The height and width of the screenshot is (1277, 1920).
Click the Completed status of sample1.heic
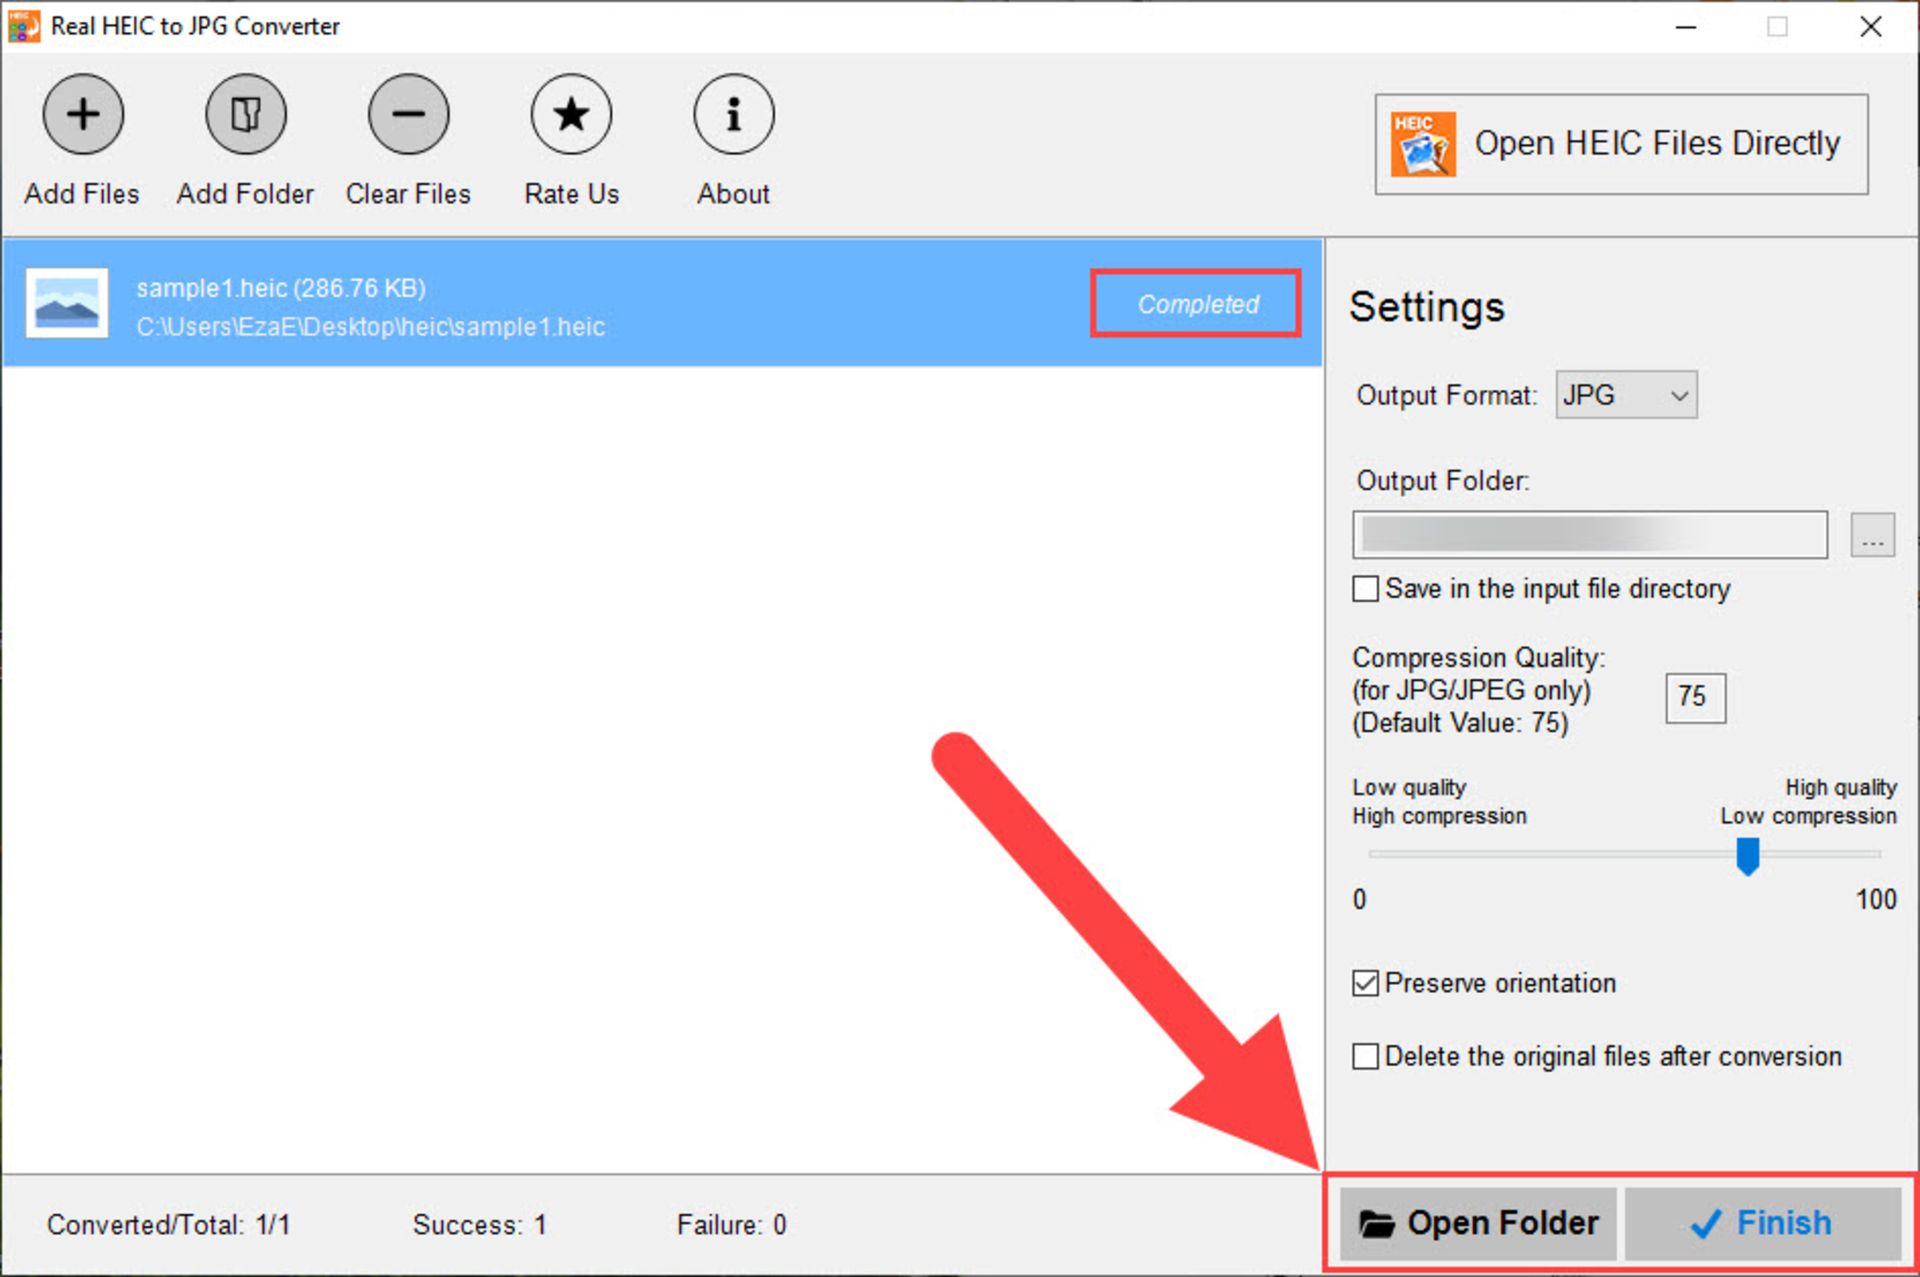[x=1197, y=304]
